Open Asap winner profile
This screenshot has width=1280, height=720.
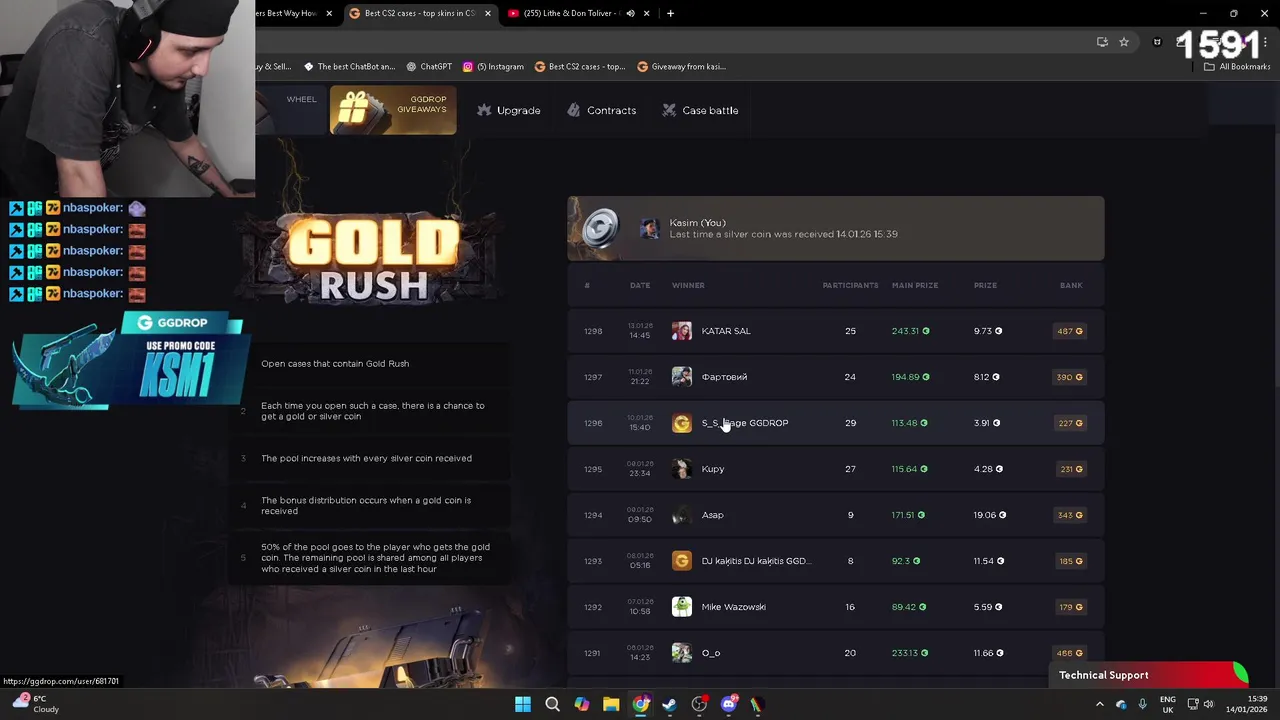(x=712, y=515)
